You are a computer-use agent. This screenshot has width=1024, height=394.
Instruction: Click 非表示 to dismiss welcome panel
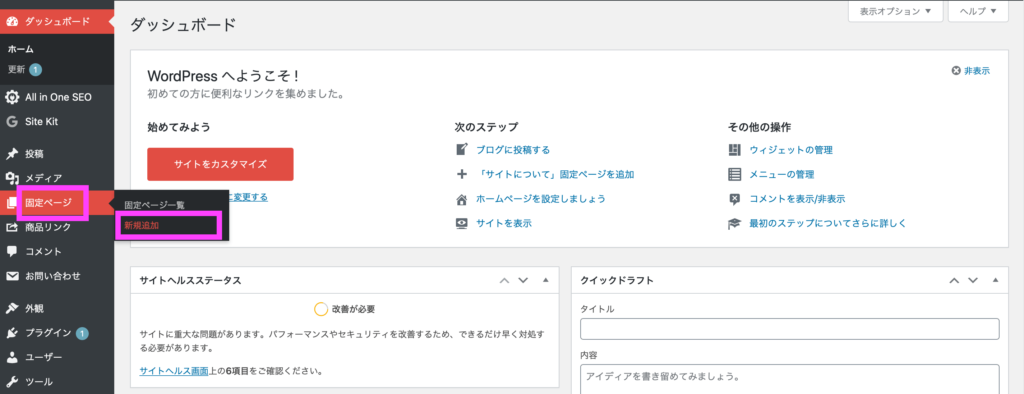(x=977, y=71)
